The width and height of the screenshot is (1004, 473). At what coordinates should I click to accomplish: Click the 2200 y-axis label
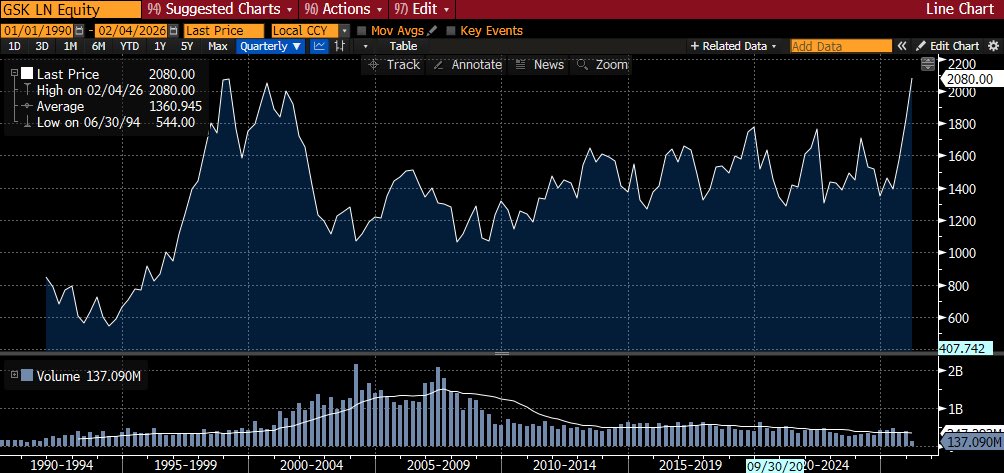click(961, 63)
